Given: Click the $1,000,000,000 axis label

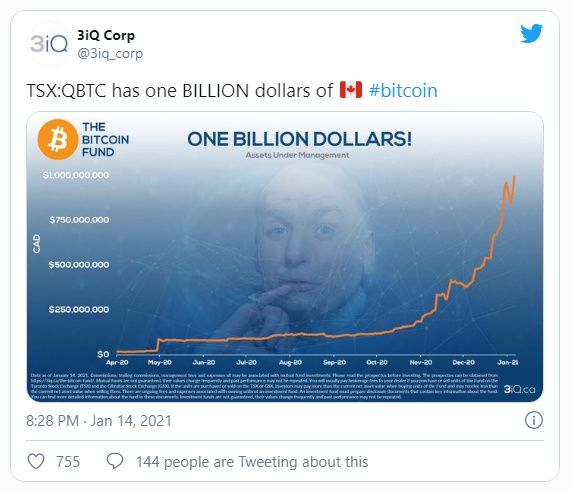Looking at the screenshot, I should pyautogui.click(x=76, y=175).
